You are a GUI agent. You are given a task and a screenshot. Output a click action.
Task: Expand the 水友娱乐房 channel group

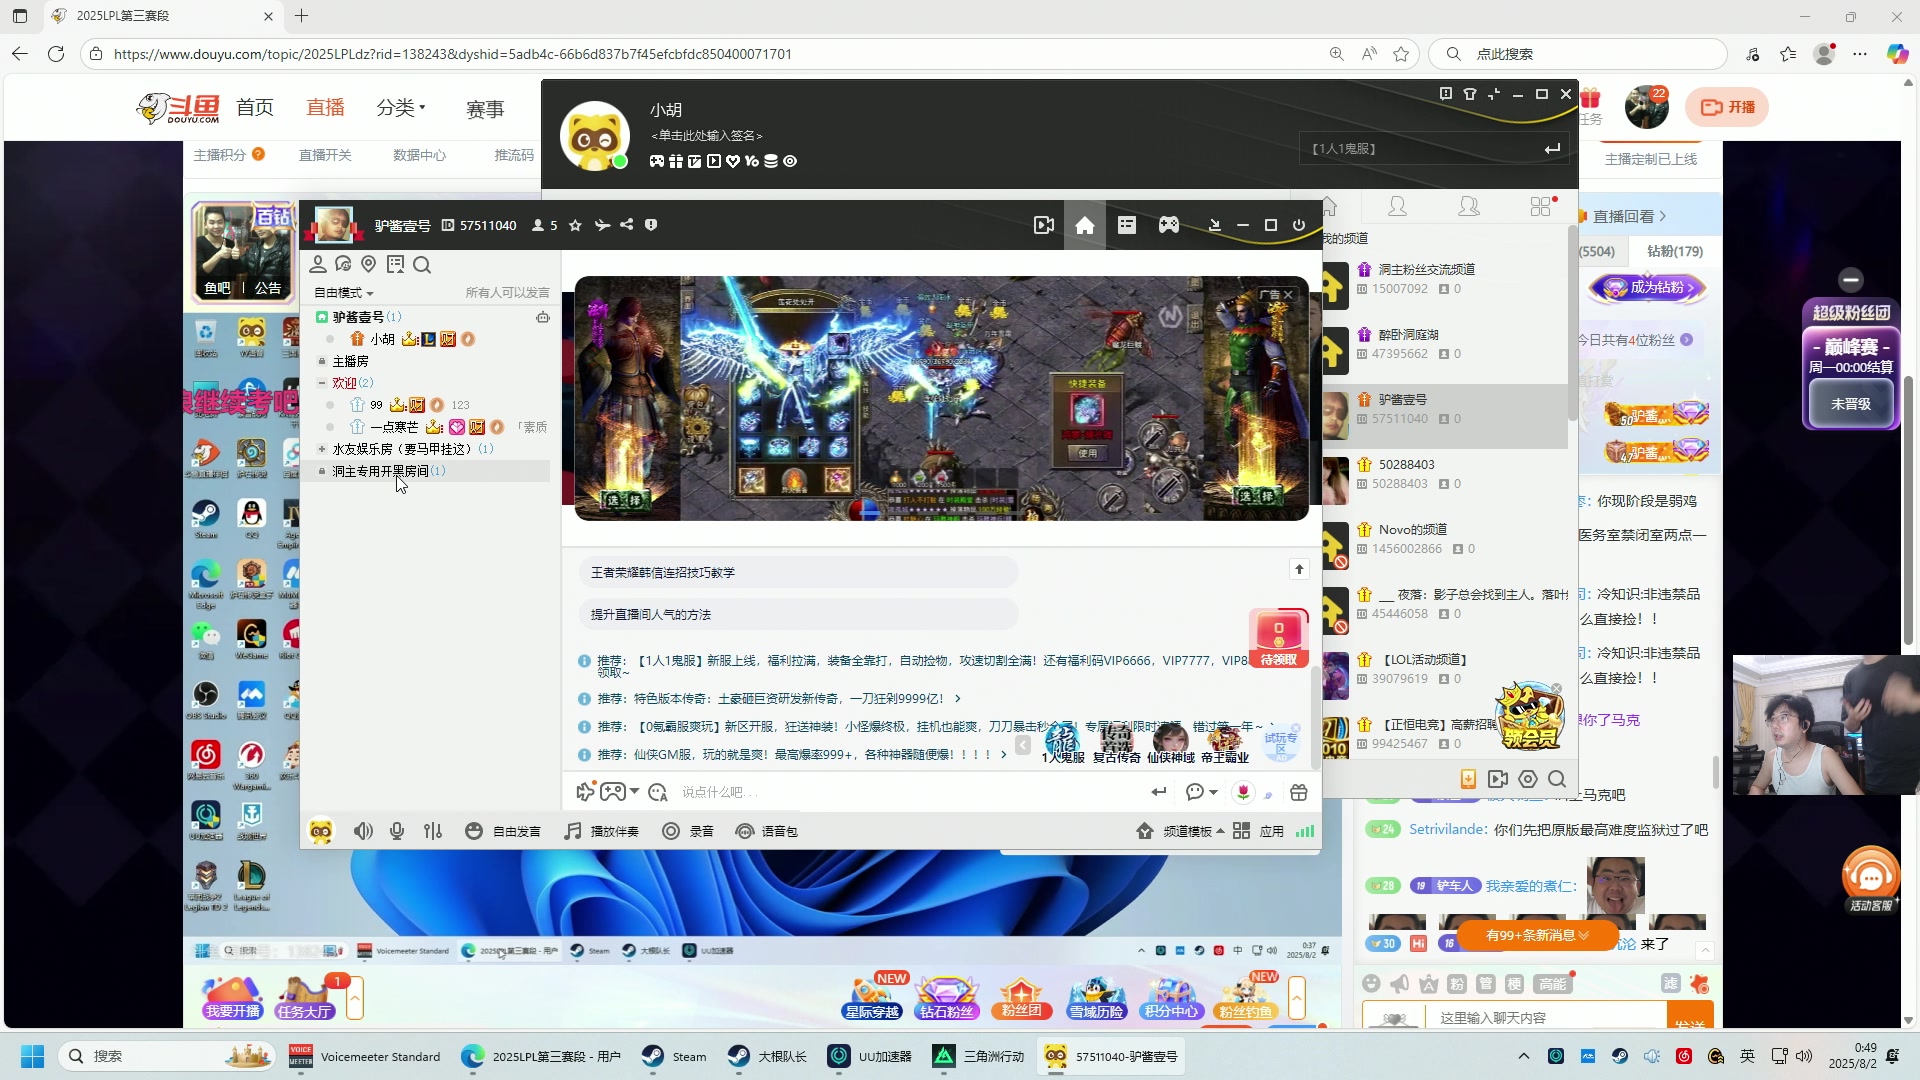tap(322, 449)
